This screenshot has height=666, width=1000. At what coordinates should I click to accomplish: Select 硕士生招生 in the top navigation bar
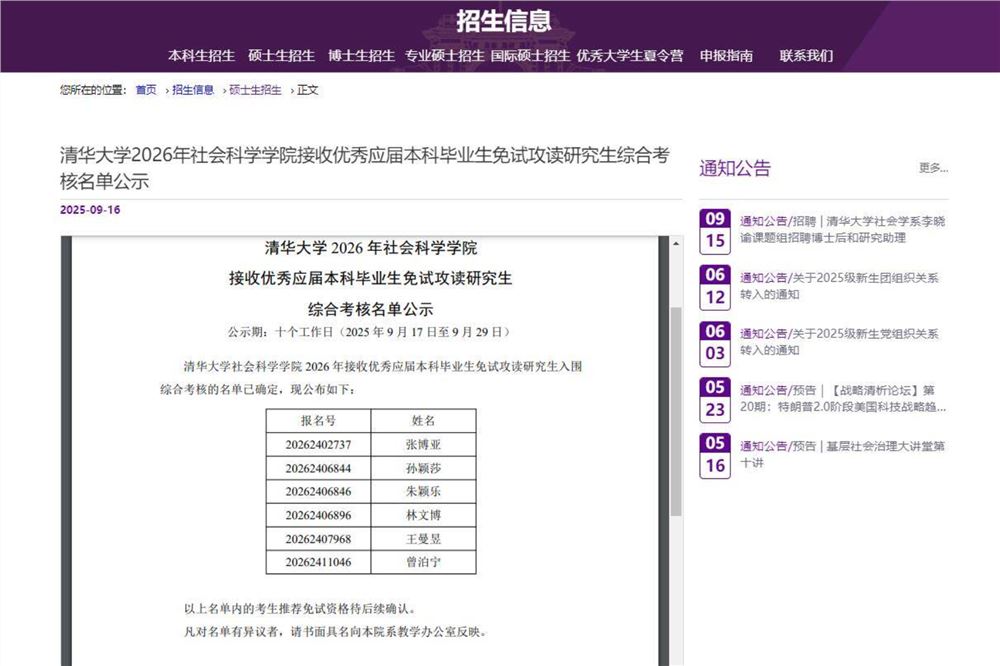[281, 56]
